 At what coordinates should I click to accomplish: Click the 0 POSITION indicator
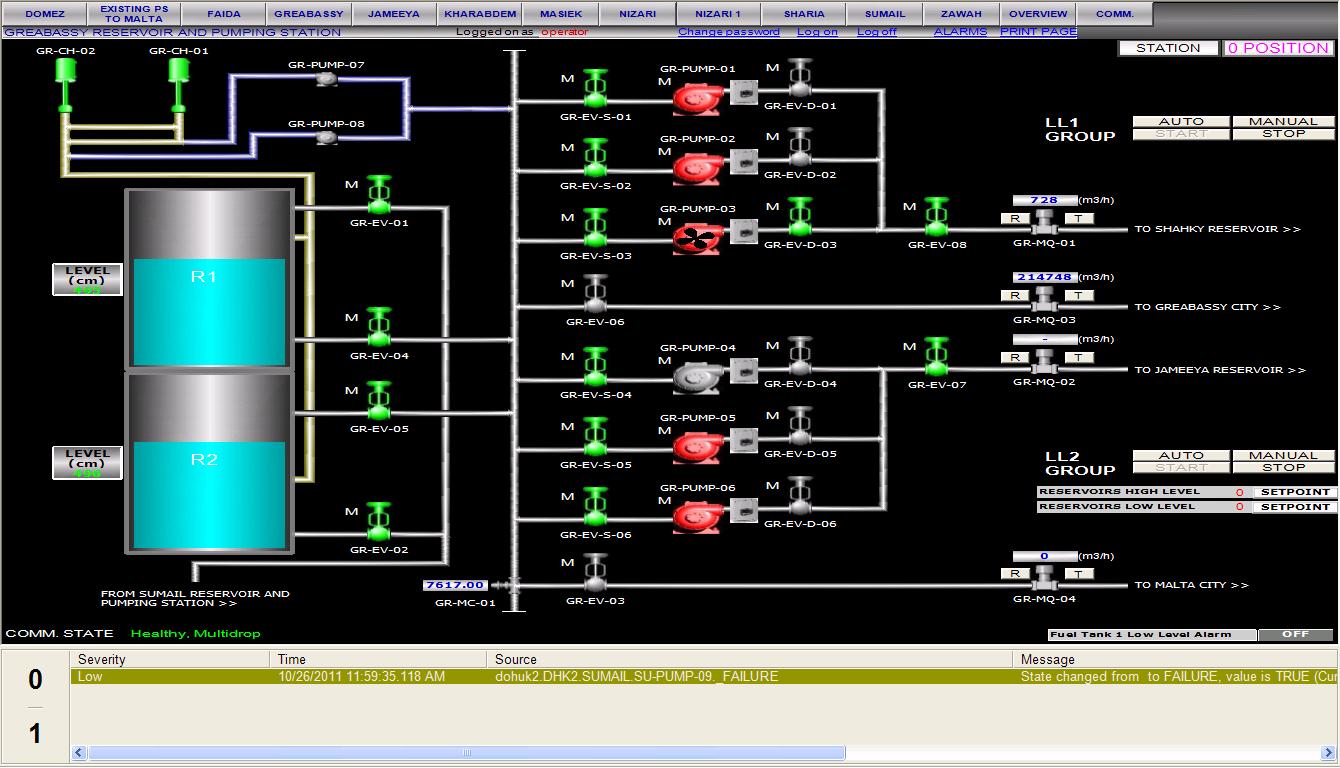coord(1278,48)
